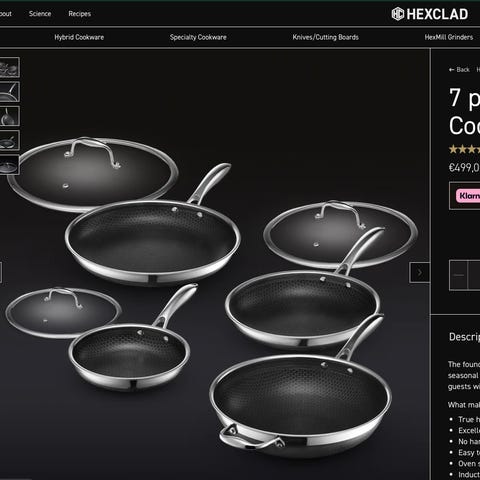Screen dimensions: 480x480
Task: Select fifth thumbnail showing glass lid
Action: pos(9,165)
